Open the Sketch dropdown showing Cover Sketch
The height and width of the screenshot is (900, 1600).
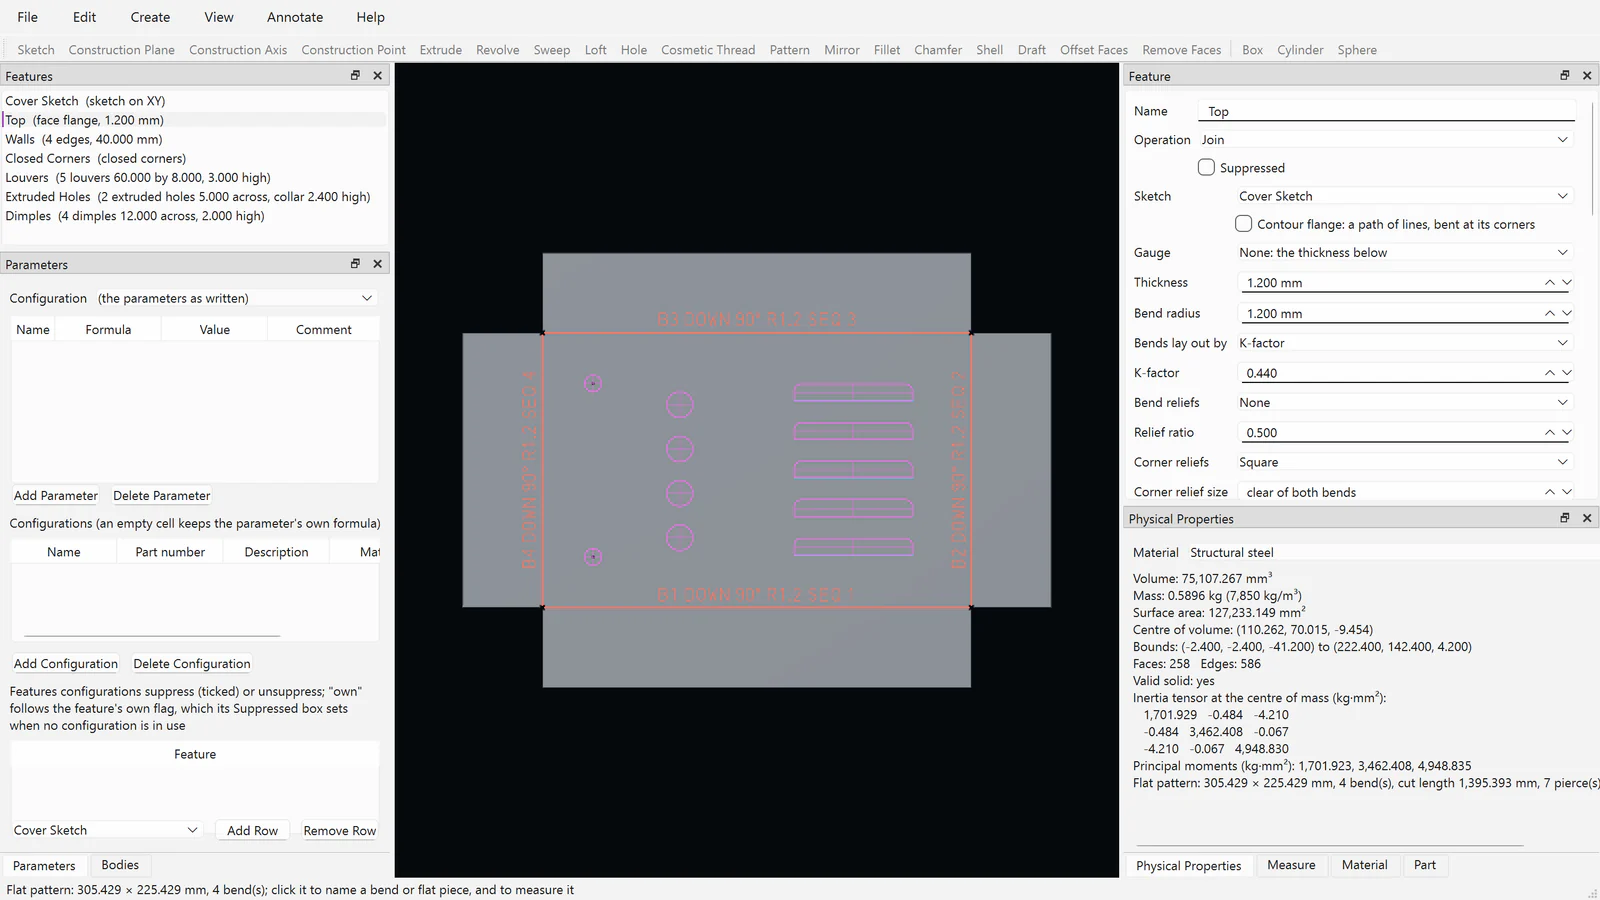tap(1404, 196)
